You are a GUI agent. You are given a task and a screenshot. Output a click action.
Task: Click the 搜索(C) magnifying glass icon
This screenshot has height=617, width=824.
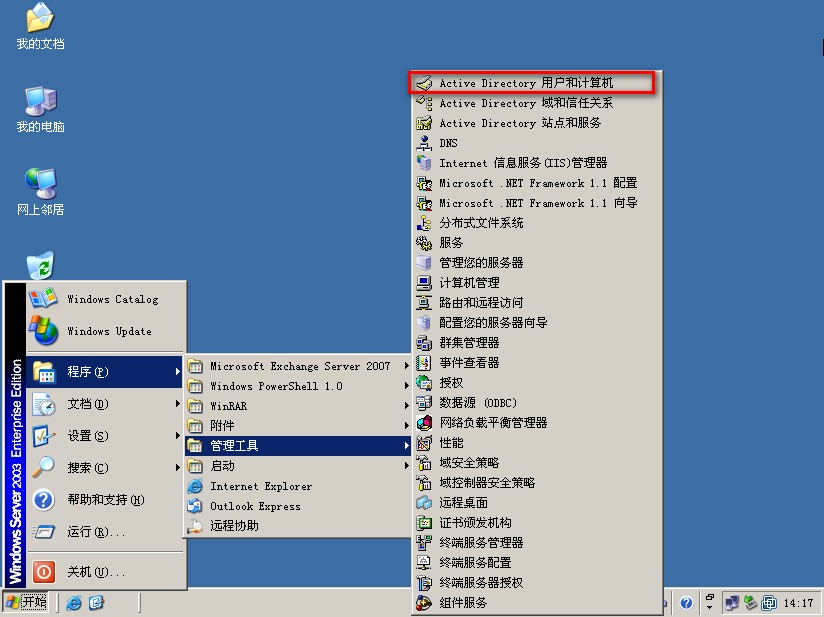click(x=44, y=467)
